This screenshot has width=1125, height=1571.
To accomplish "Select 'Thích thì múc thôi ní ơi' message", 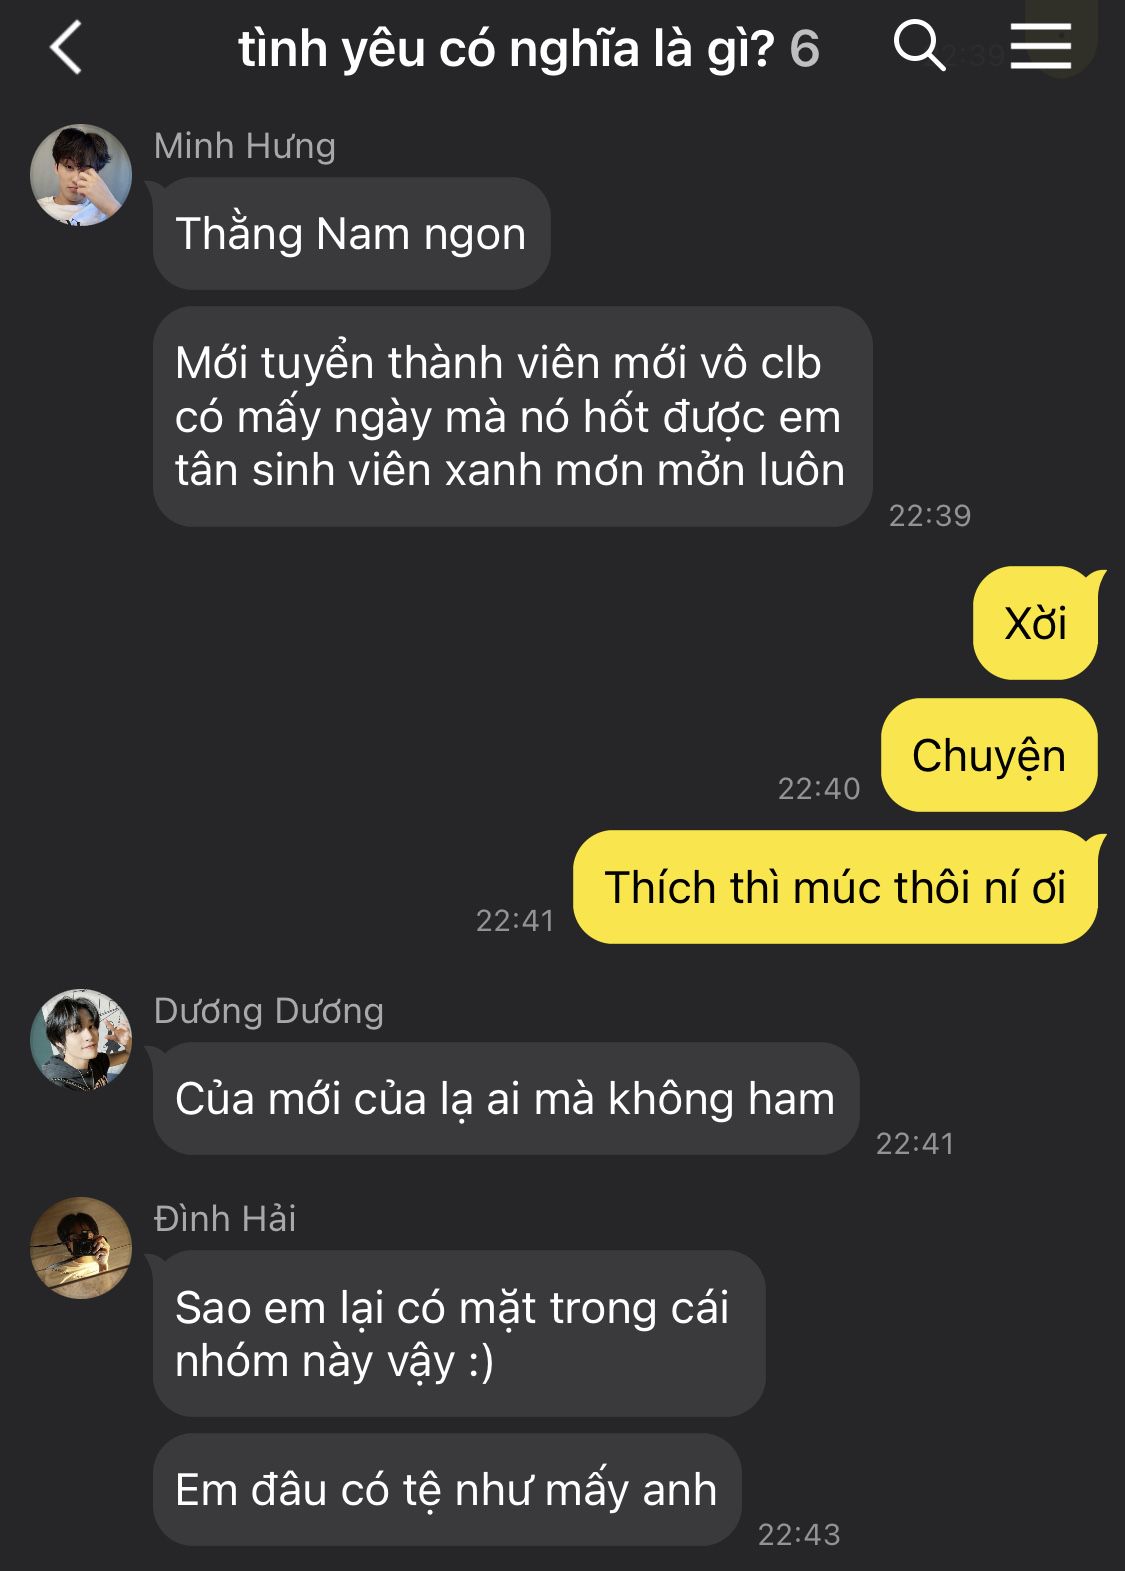I will (836, 887).
